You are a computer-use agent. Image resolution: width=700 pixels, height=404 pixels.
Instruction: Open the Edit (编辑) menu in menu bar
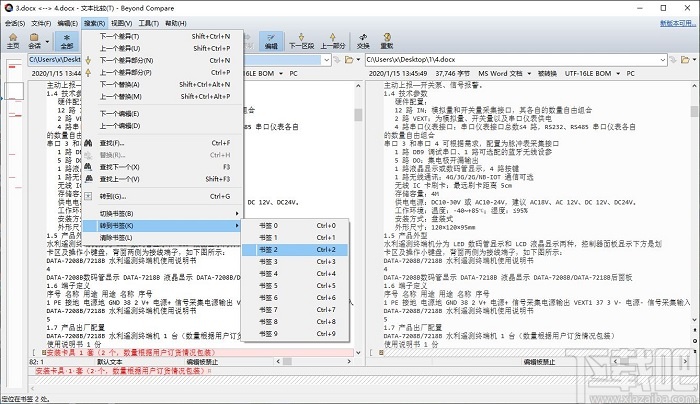click(67, 23)
